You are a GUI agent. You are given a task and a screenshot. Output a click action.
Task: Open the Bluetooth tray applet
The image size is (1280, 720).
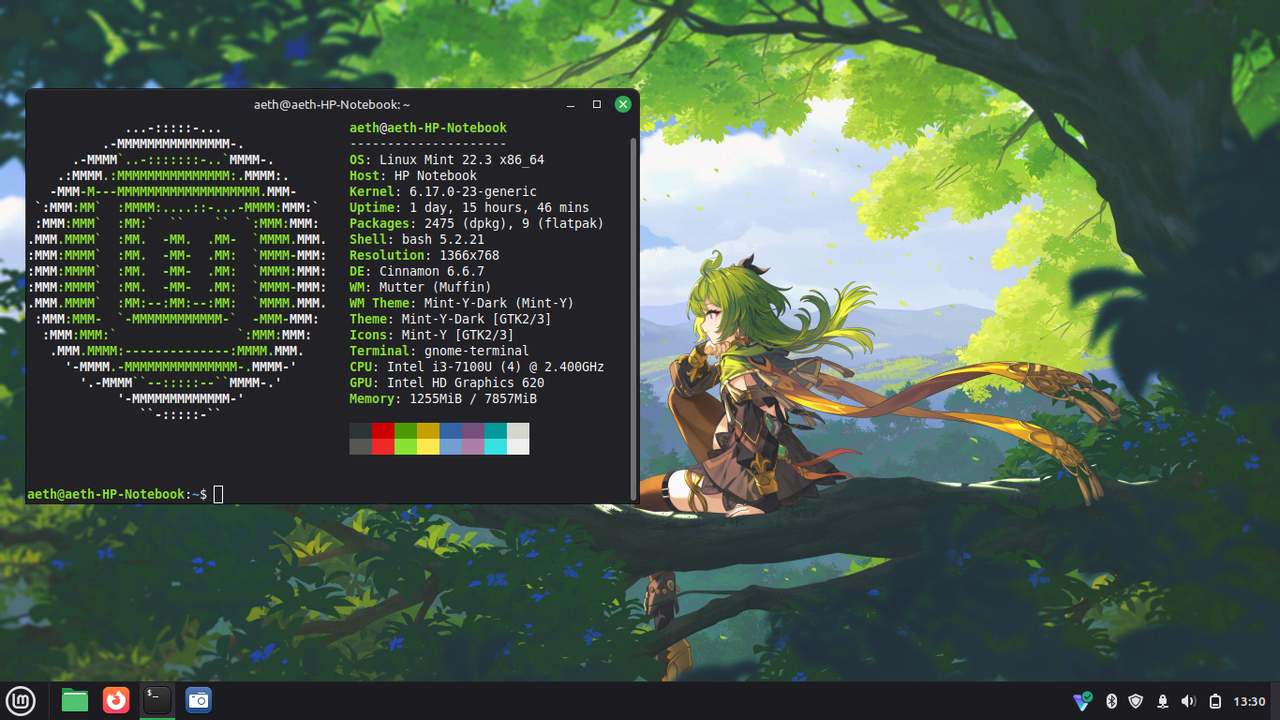1111,701
